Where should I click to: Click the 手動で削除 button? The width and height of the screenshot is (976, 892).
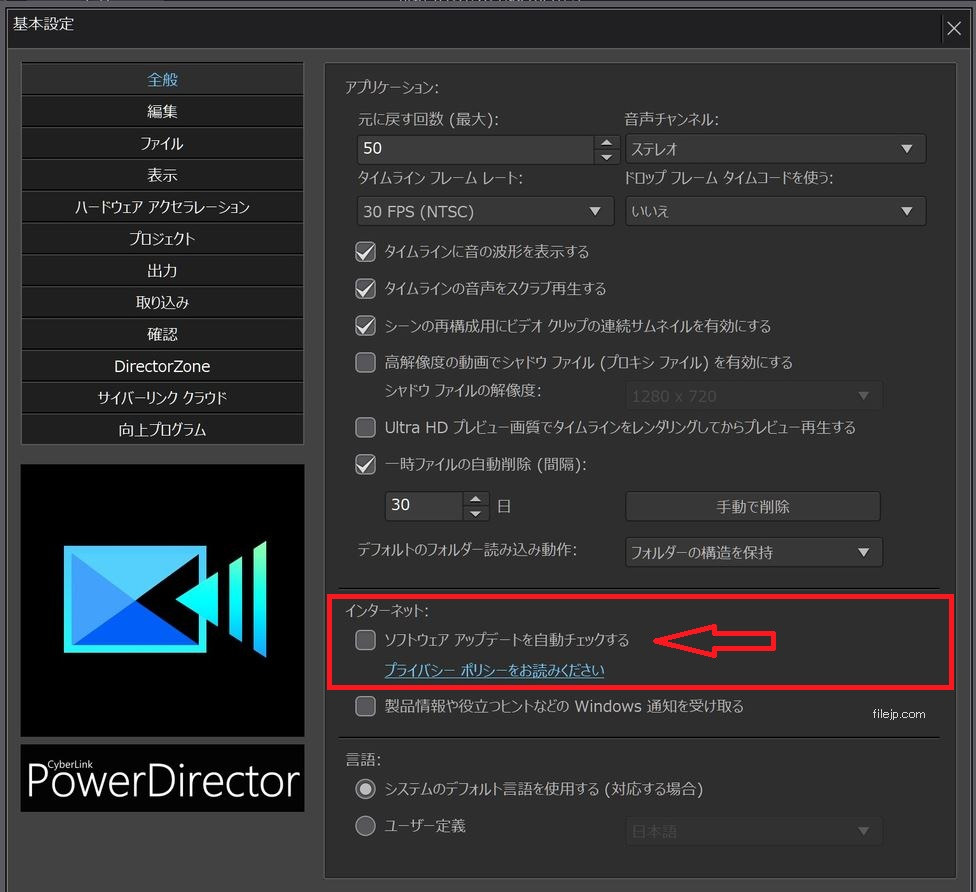(x=753, y=506)
